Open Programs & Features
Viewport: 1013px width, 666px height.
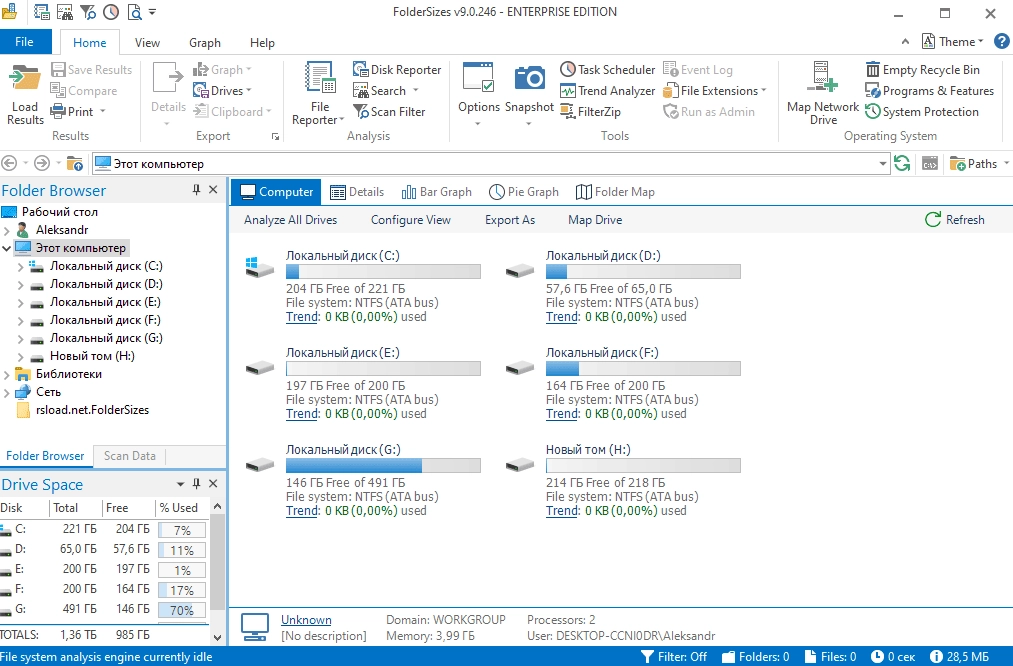click(x=930, y=91)
